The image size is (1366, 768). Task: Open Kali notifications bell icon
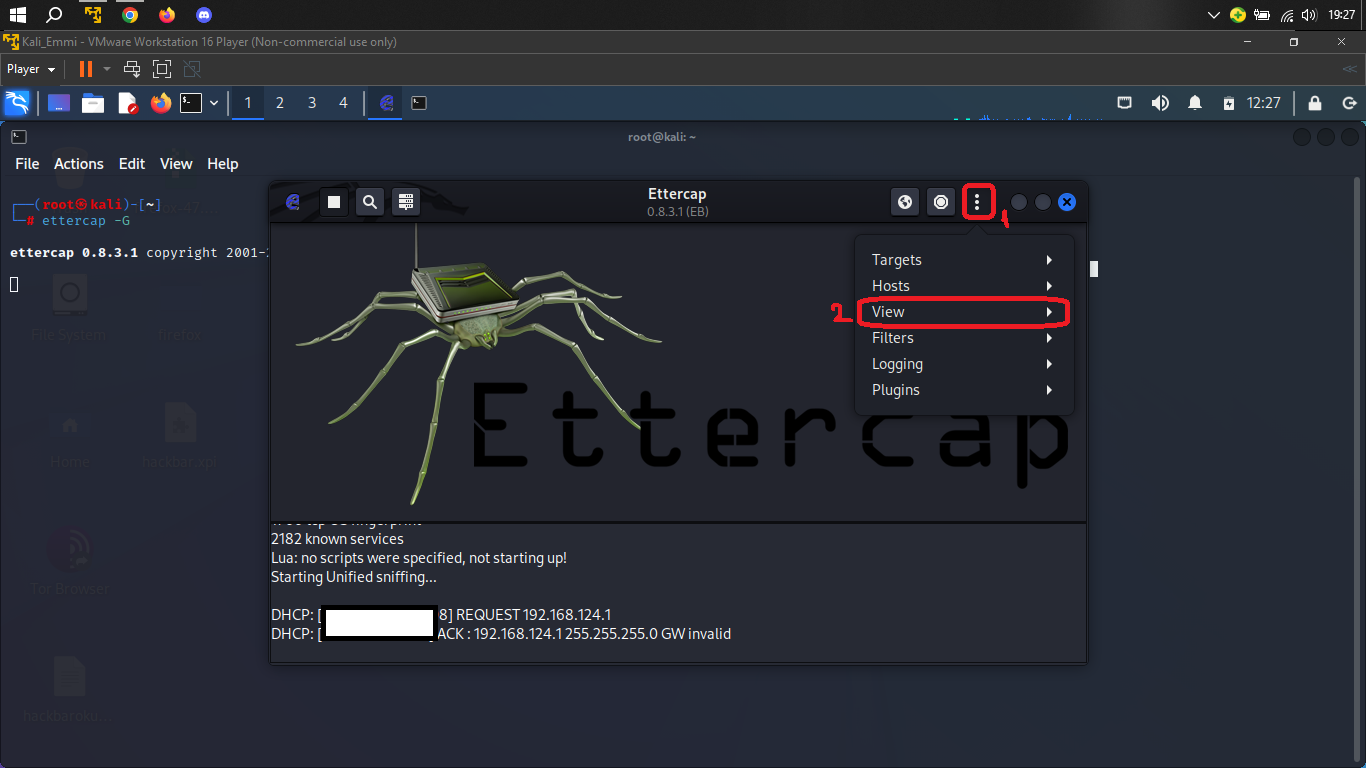1195,103
